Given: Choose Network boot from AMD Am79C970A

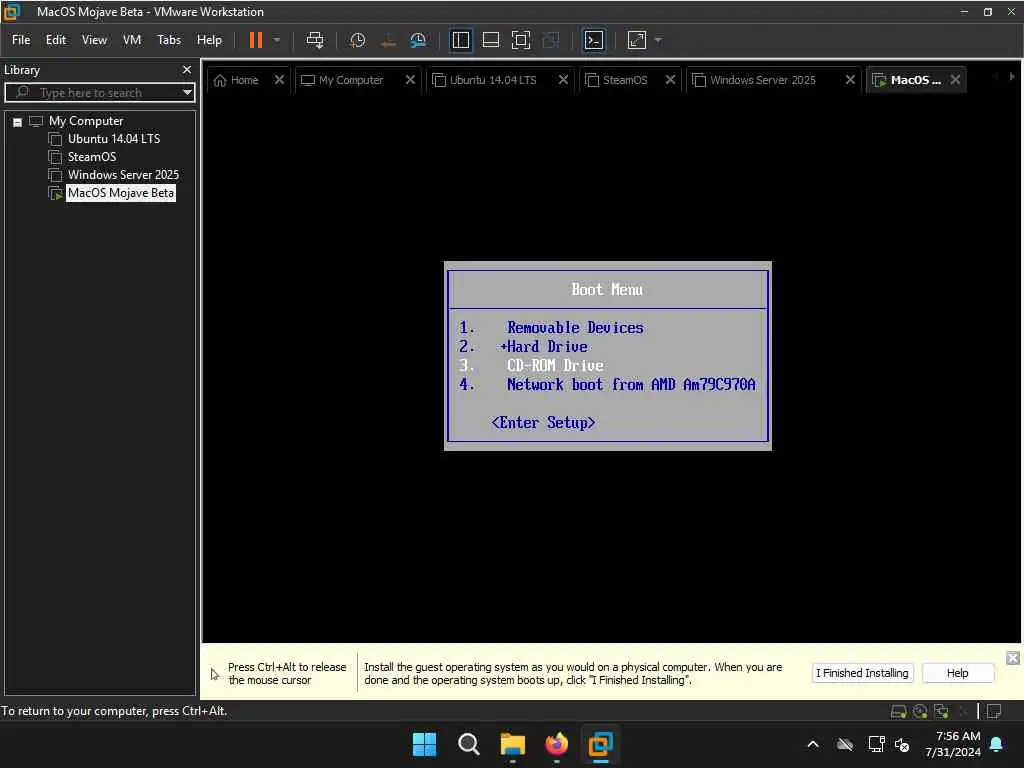Looking at the screenshot, I should coord(631,384).
